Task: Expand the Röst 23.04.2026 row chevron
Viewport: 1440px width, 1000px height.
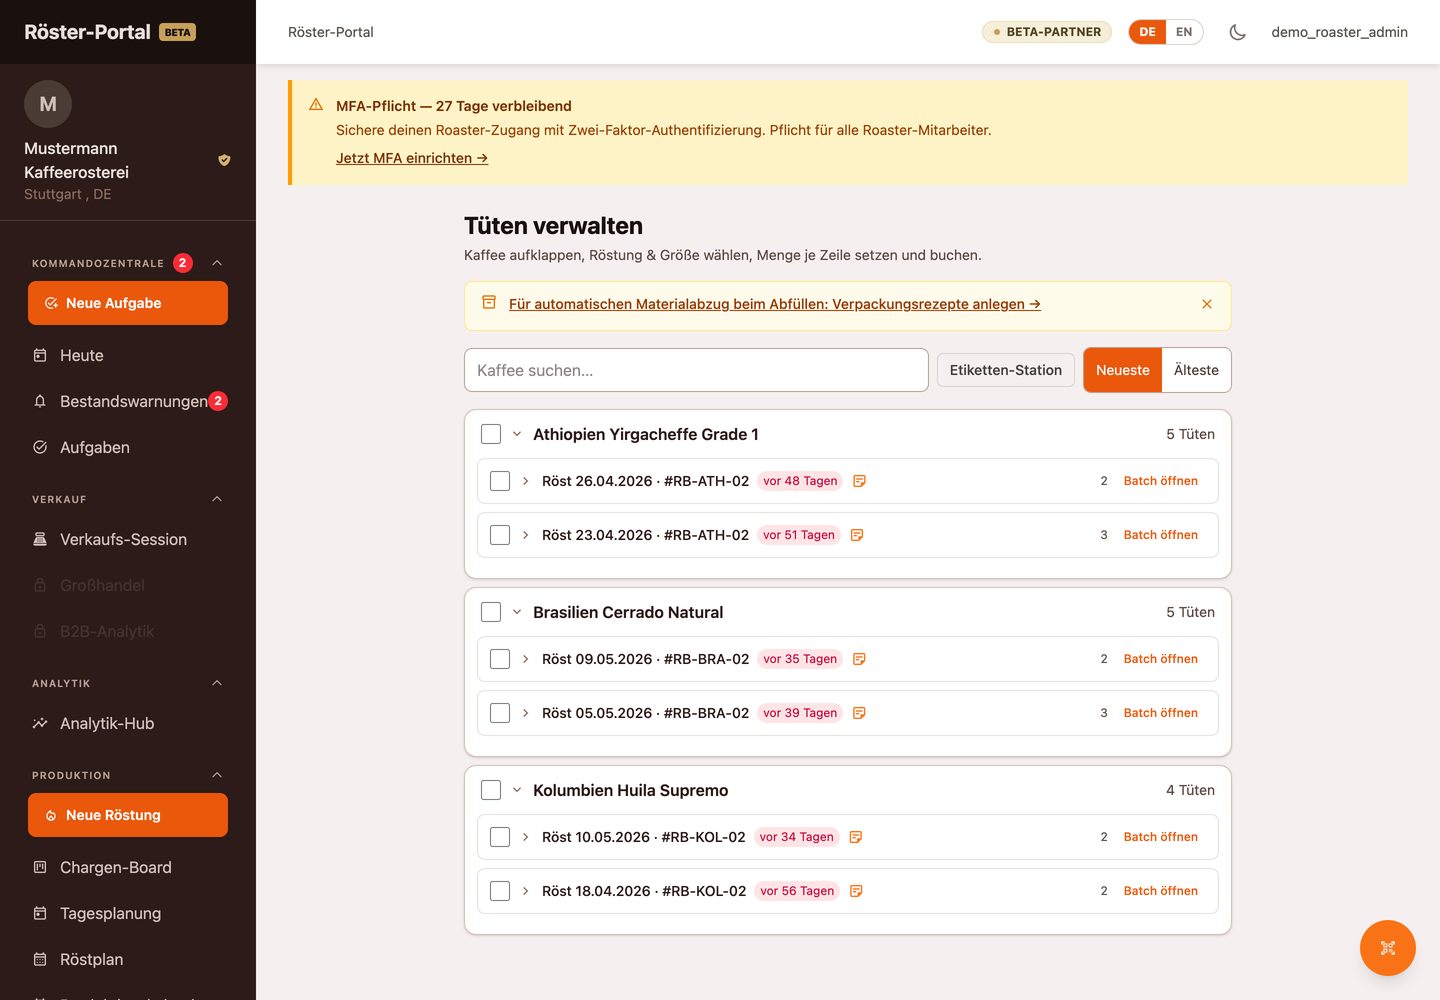Action: [526, 535]
